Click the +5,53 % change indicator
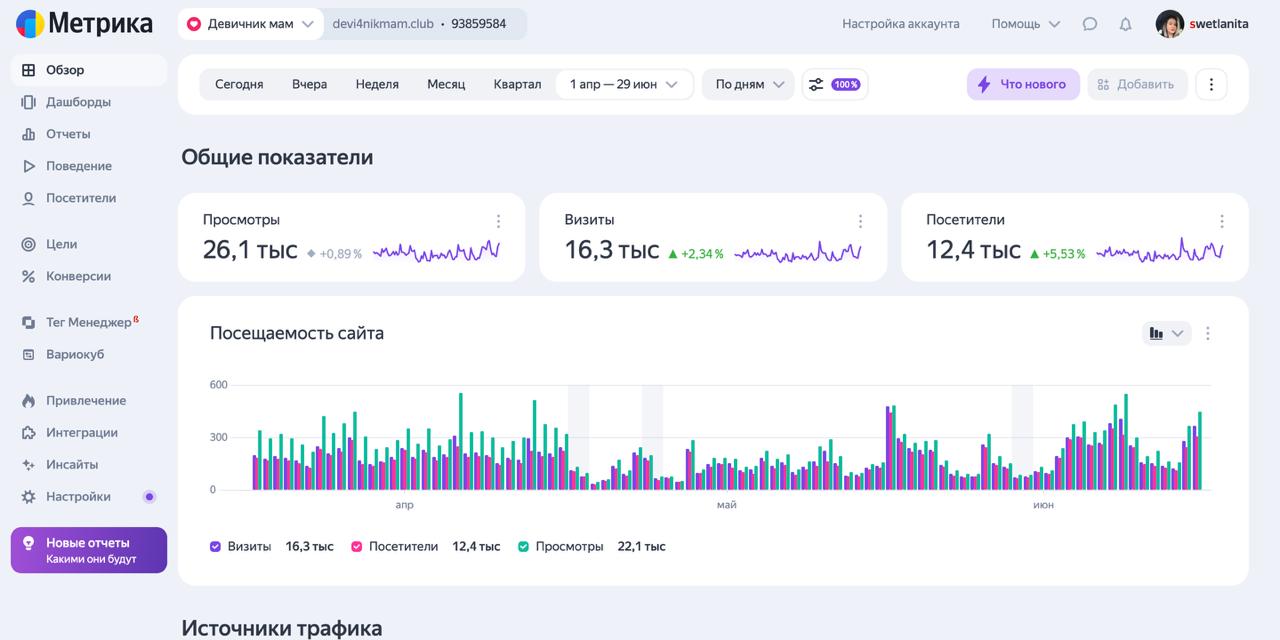This screenshot has width=1280, height=640. coord(1058,254)
